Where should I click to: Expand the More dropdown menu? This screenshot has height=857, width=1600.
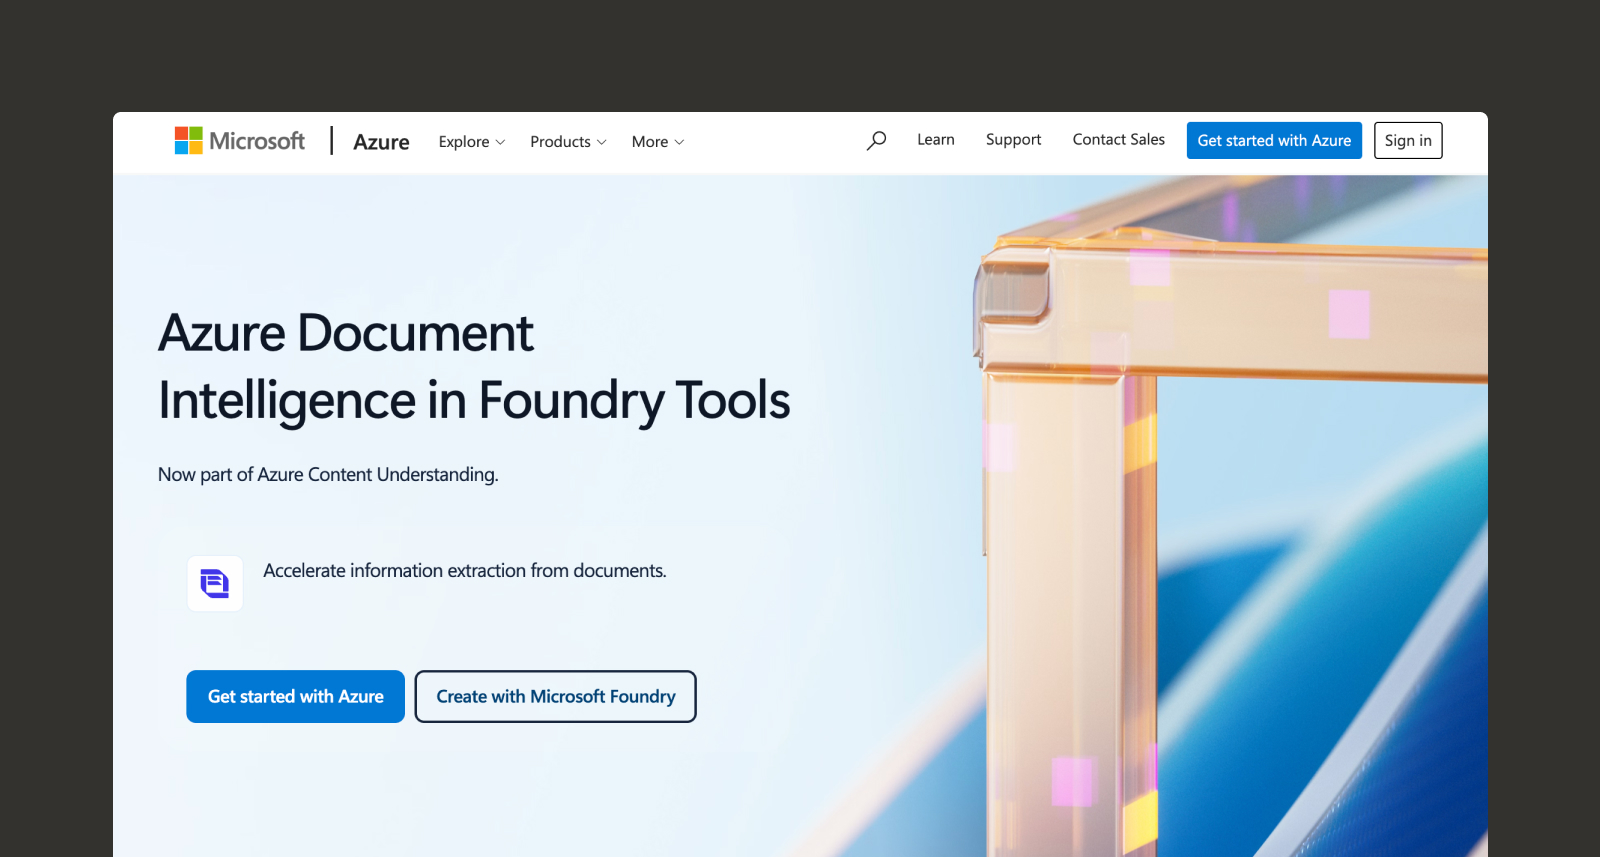[658, 142]
